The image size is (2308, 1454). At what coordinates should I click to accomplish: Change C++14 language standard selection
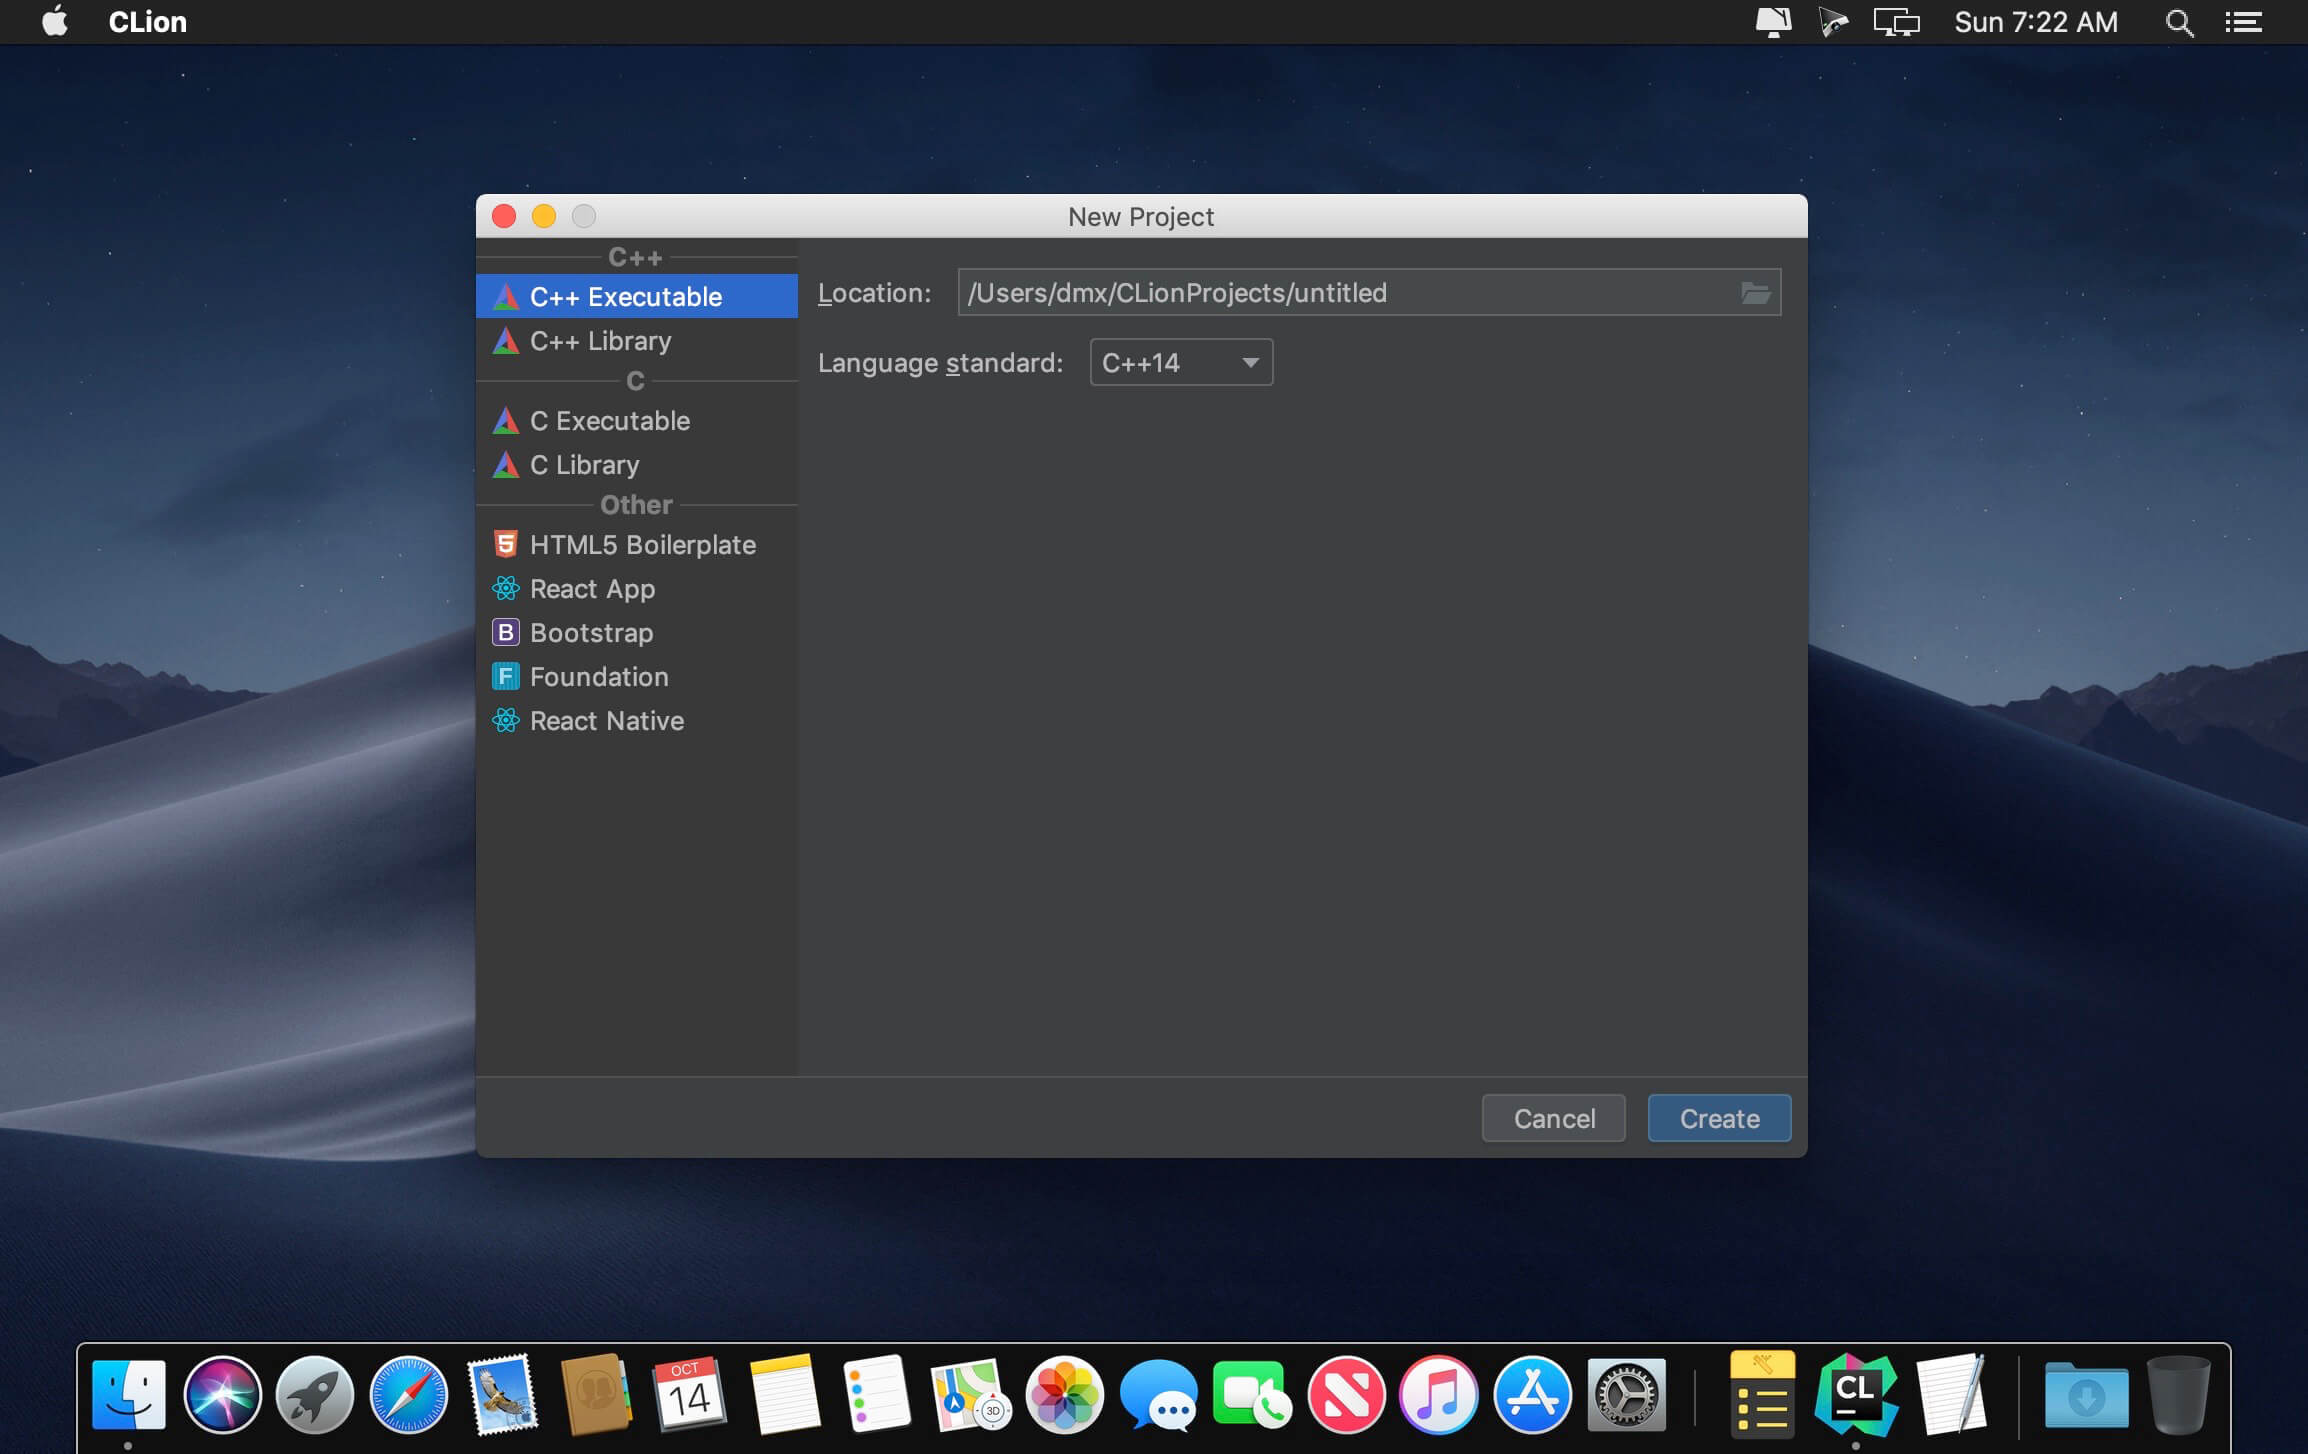[1179, 362]
